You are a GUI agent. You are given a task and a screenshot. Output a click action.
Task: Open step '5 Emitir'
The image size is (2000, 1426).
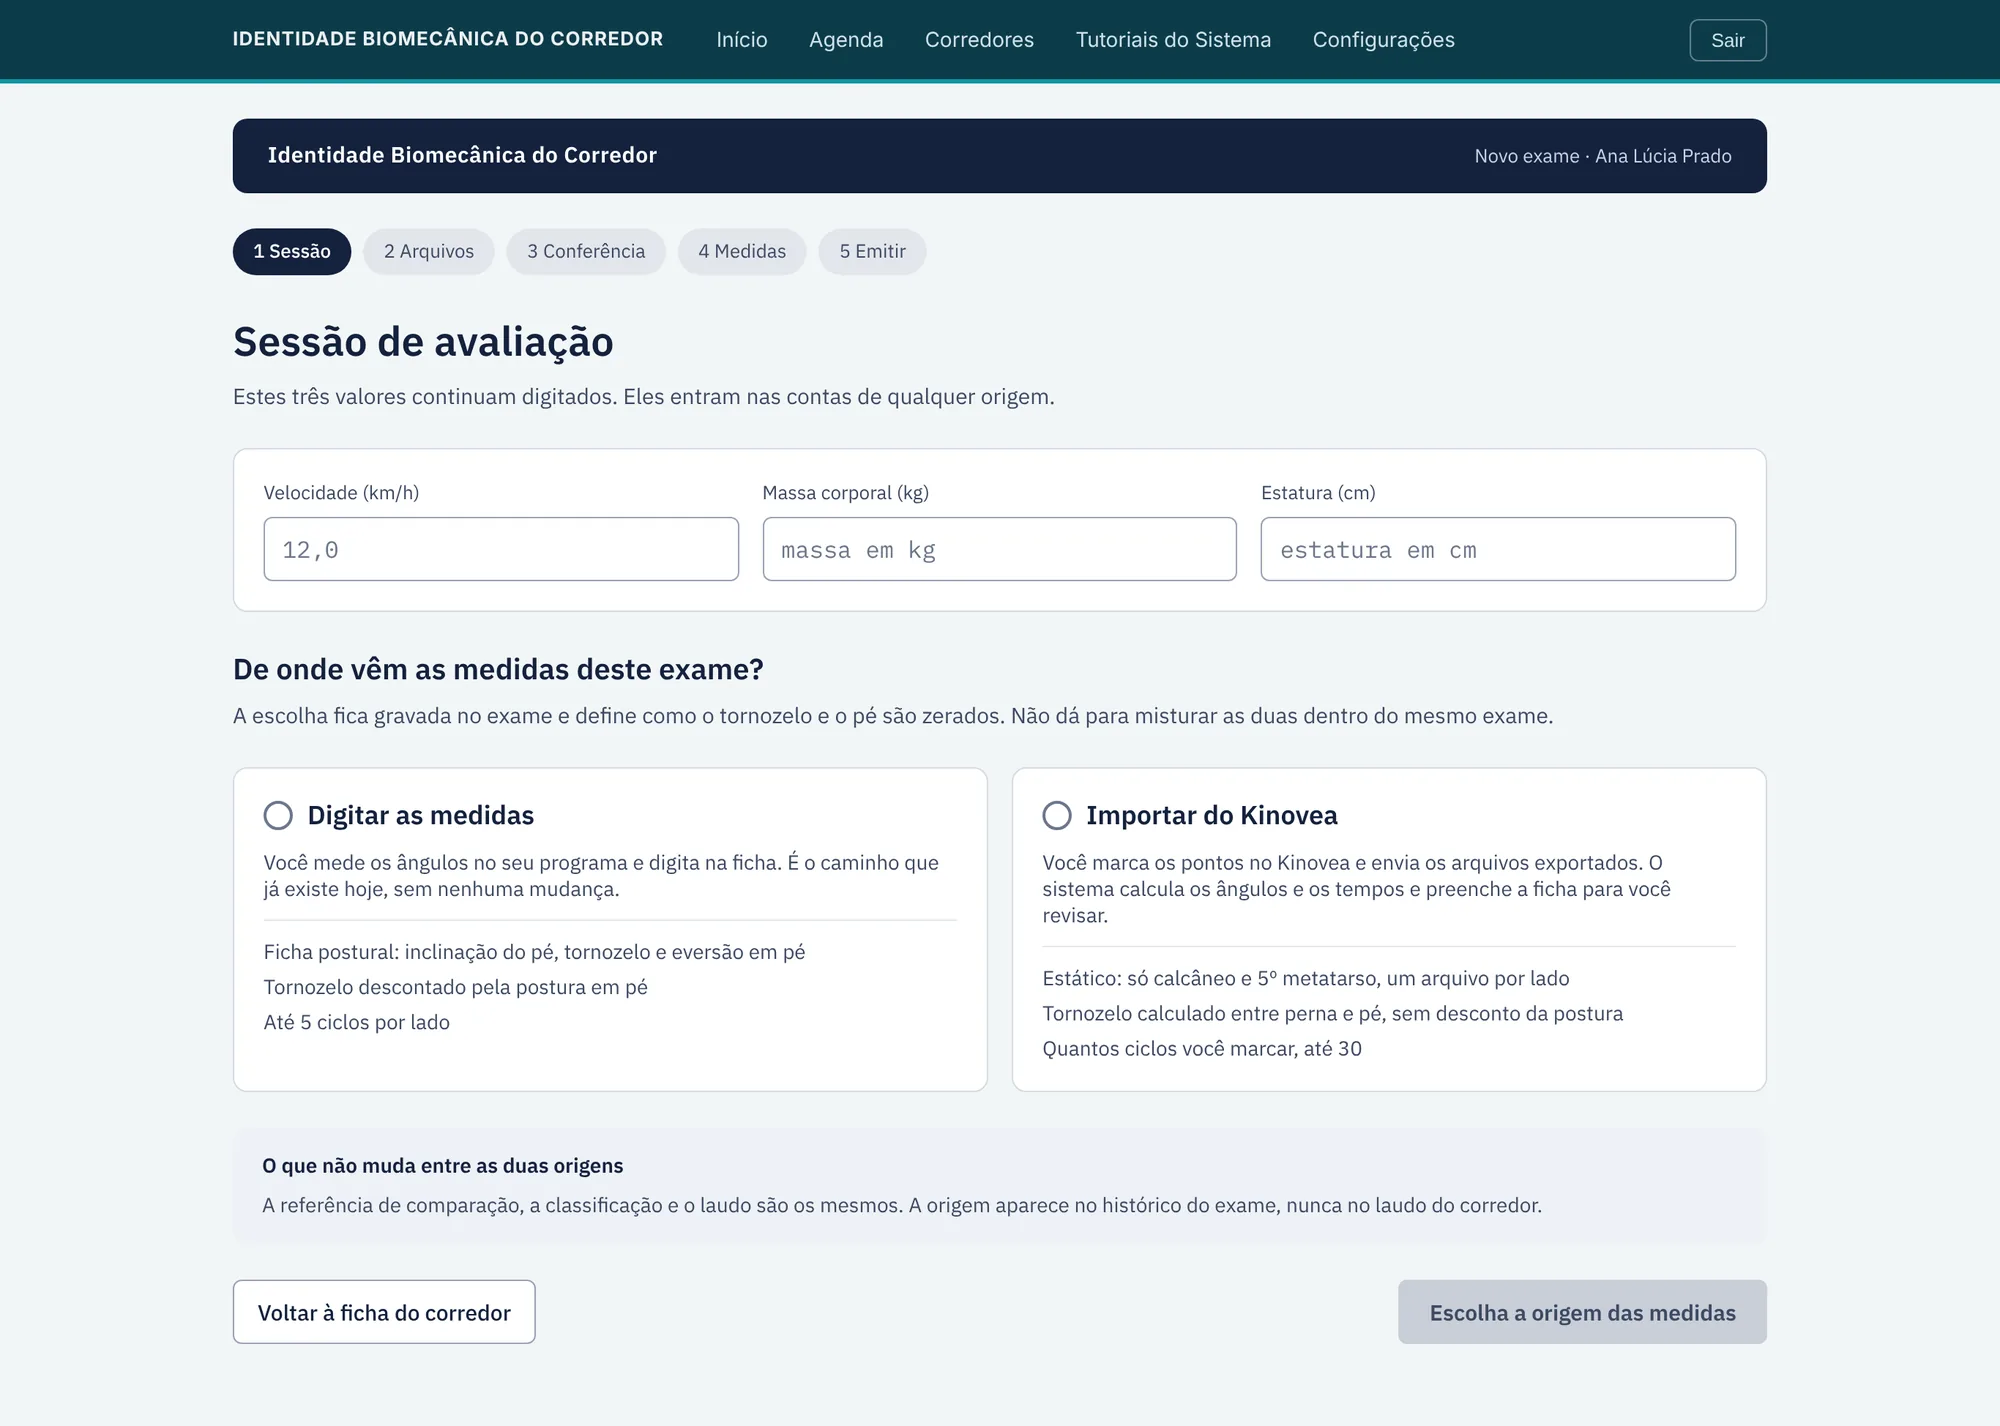pos(873,251)
